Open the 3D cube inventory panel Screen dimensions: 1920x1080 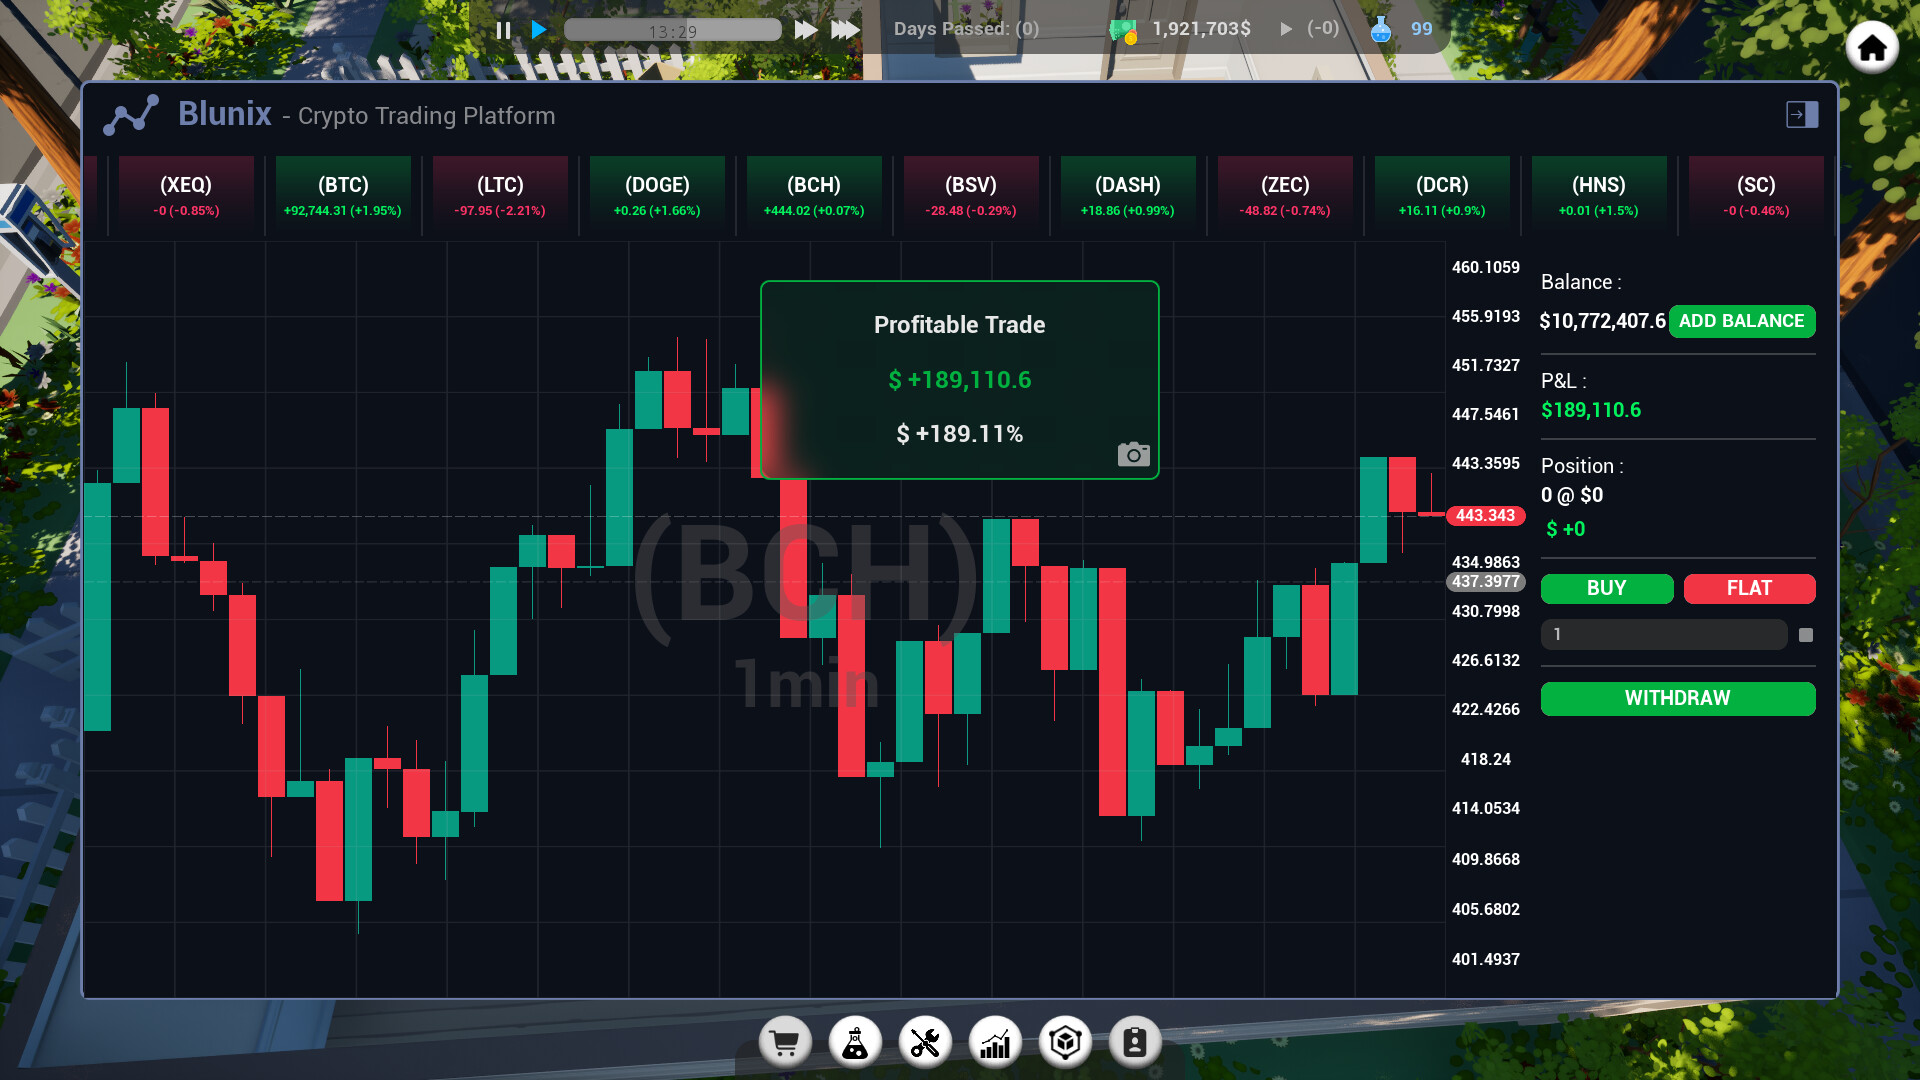1065,1042
